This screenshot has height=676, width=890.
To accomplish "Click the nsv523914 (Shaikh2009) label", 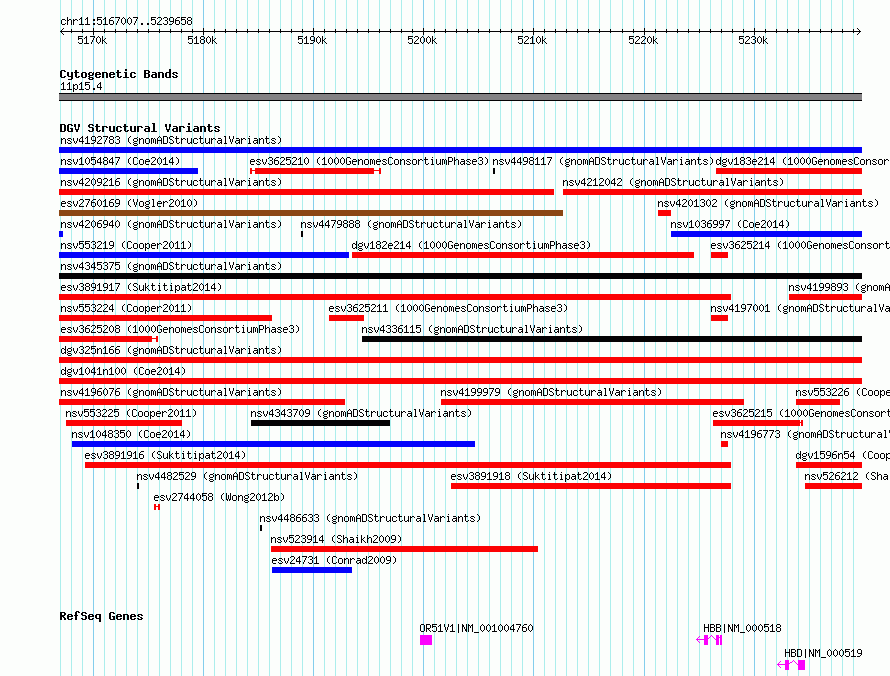I will tap(336, 539).
